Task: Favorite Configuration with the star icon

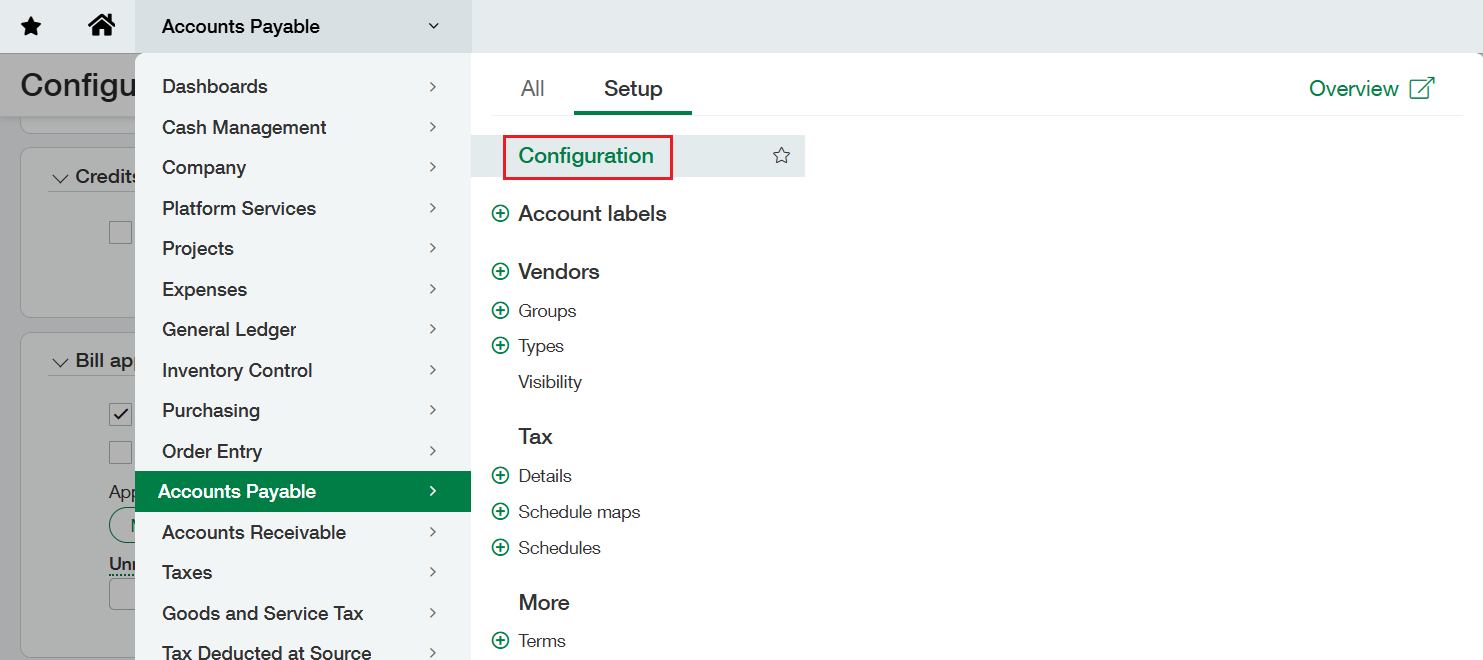Action: (x=781, y=156)
